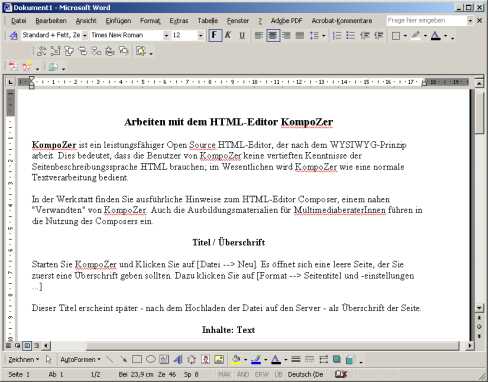
Task: Open the Dash Style options
Action: pos(309,359)
